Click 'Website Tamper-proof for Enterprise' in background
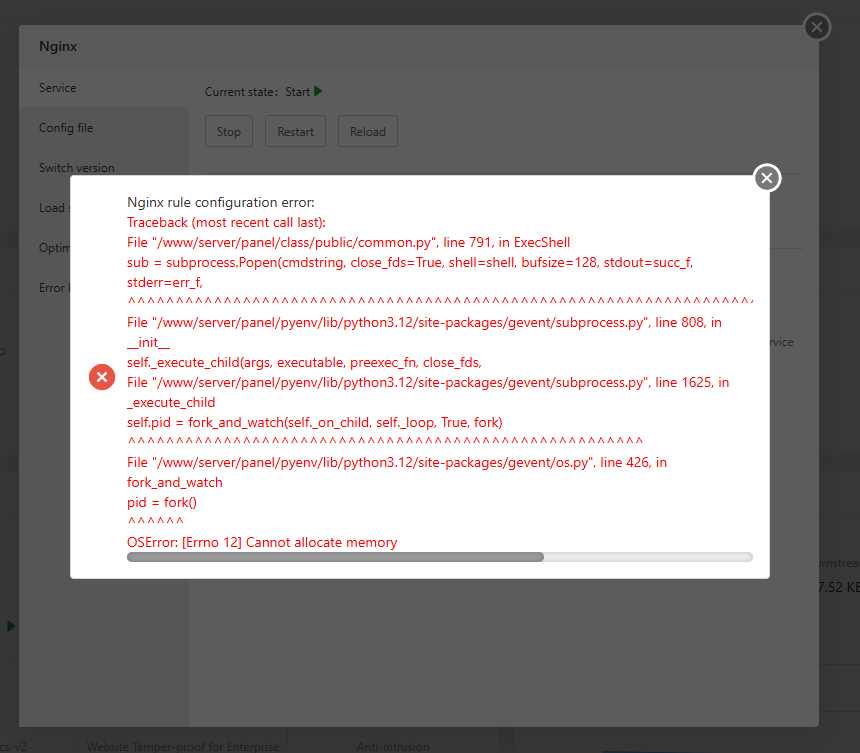Image resolution: width=860 pixels, height=753 pixels. [183, 746]
